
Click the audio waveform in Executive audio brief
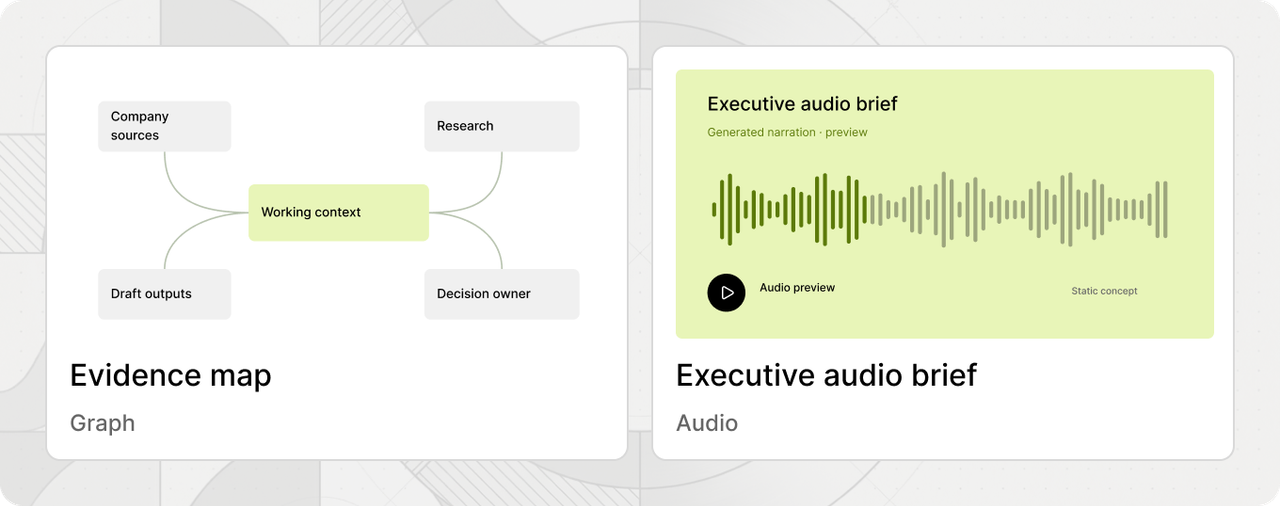click(x=940, y=209)
